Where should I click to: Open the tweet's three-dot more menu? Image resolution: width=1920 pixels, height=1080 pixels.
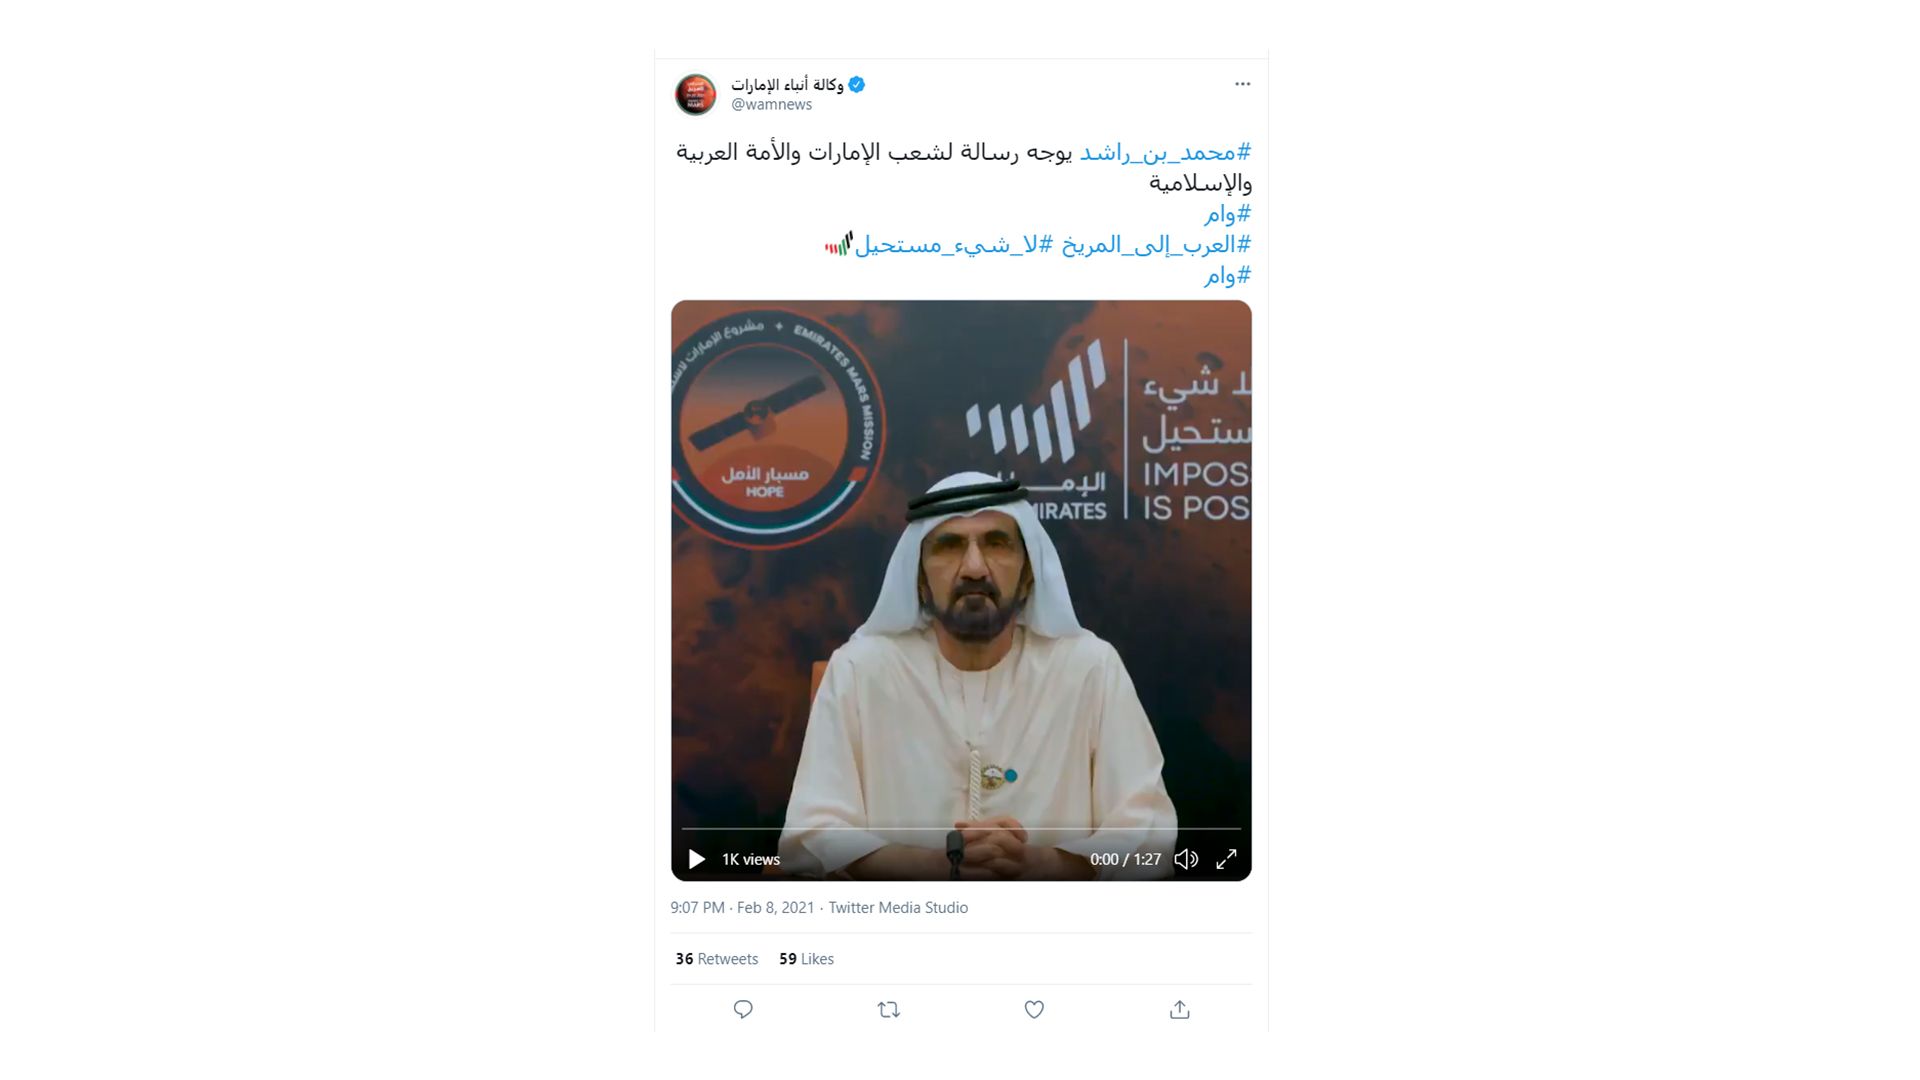tap(1242, 84)
